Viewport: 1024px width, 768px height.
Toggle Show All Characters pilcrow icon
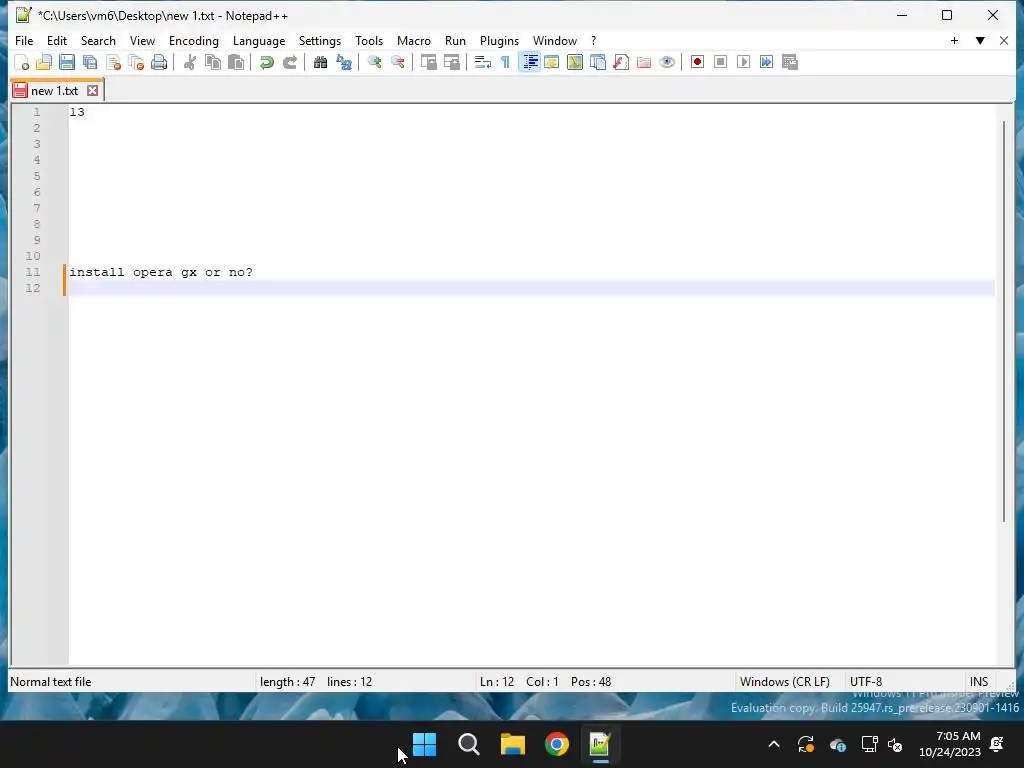[x=505, y=62]
